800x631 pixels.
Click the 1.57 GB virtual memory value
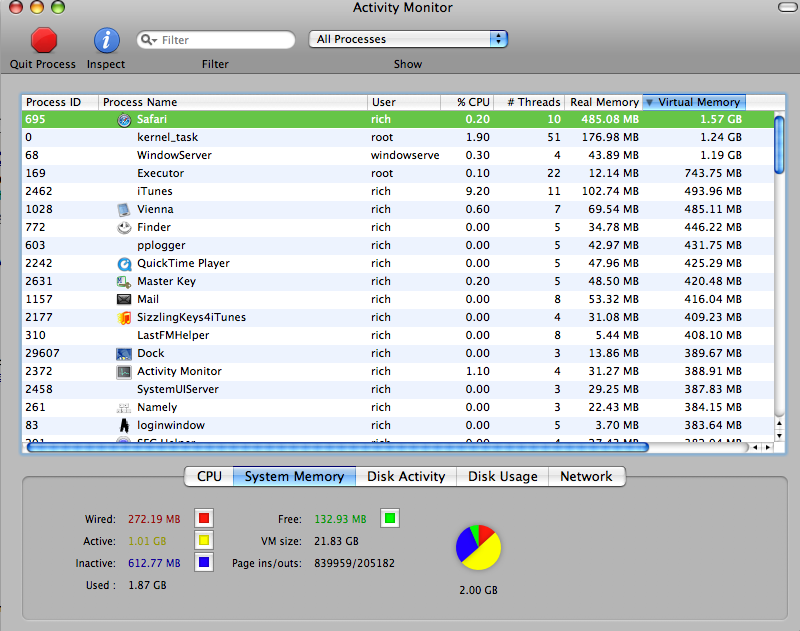pos(720,119)
